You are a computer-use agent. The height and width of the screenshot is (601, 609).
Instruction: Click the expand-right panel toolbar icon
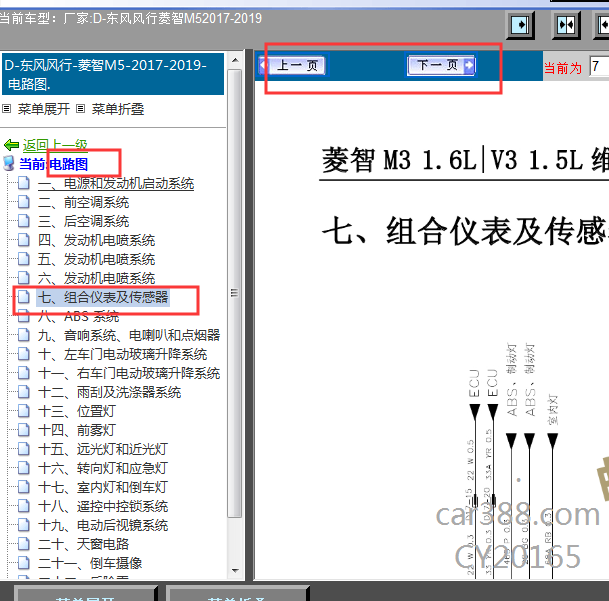tap(520, 25)
